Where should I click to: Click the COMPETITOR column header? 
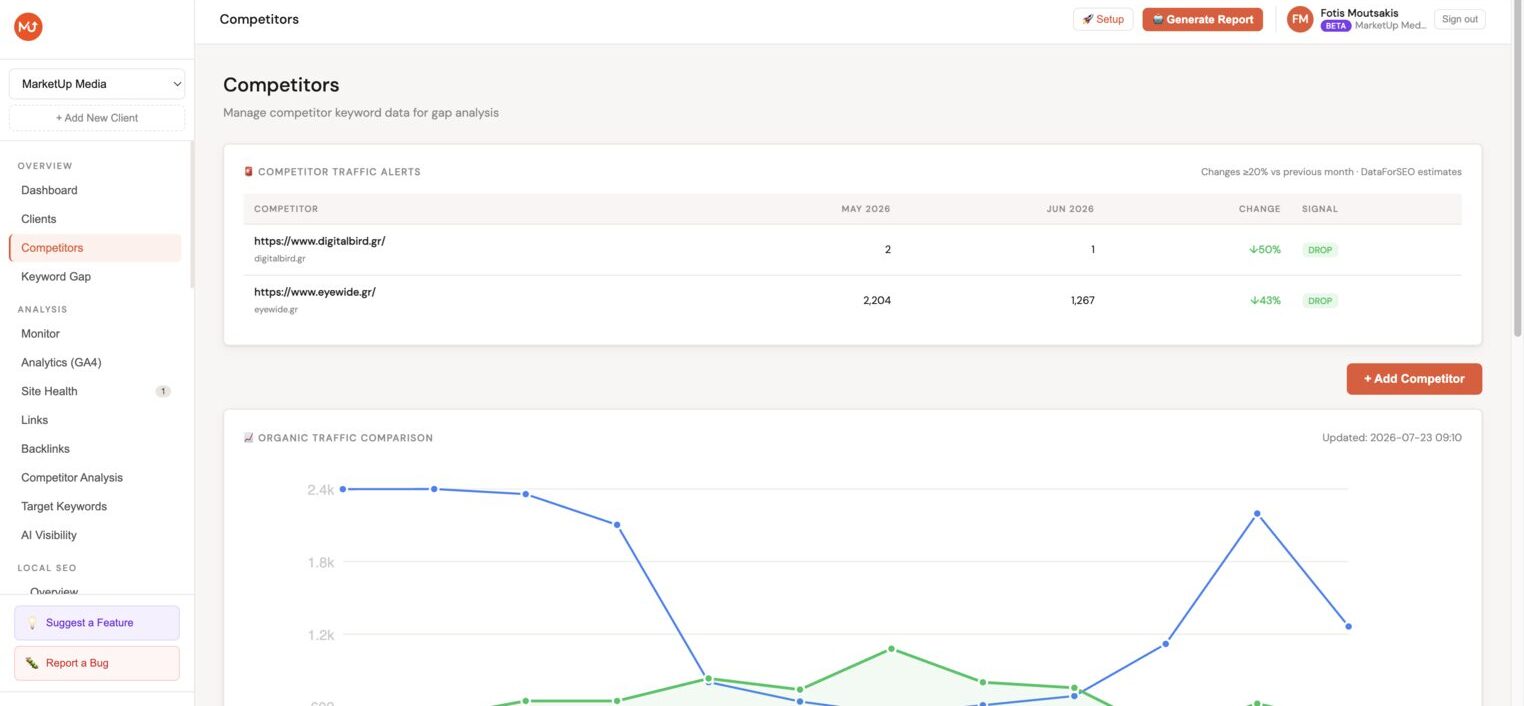(286, 209)
